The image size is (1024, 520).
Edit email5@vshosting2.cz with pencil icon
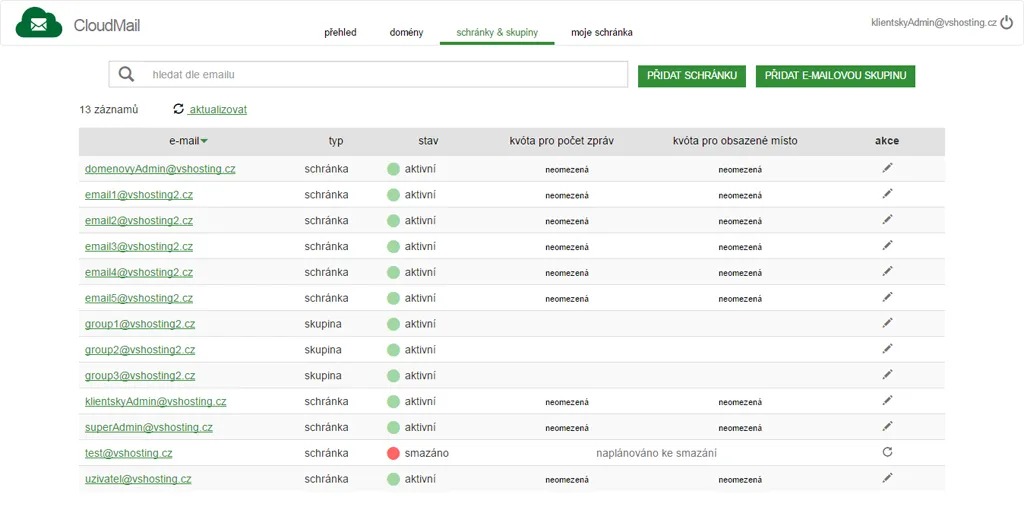point(887,297)
